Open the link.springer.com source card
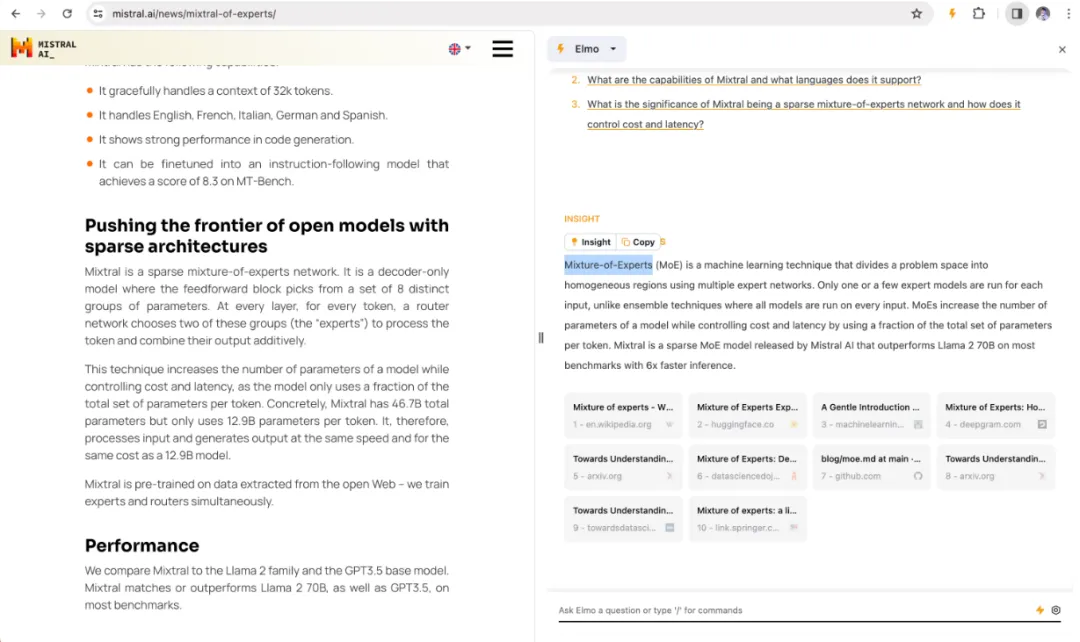The height and width of the screenshot is (642, 1080). pyautogui.click(x=747, y=519)
